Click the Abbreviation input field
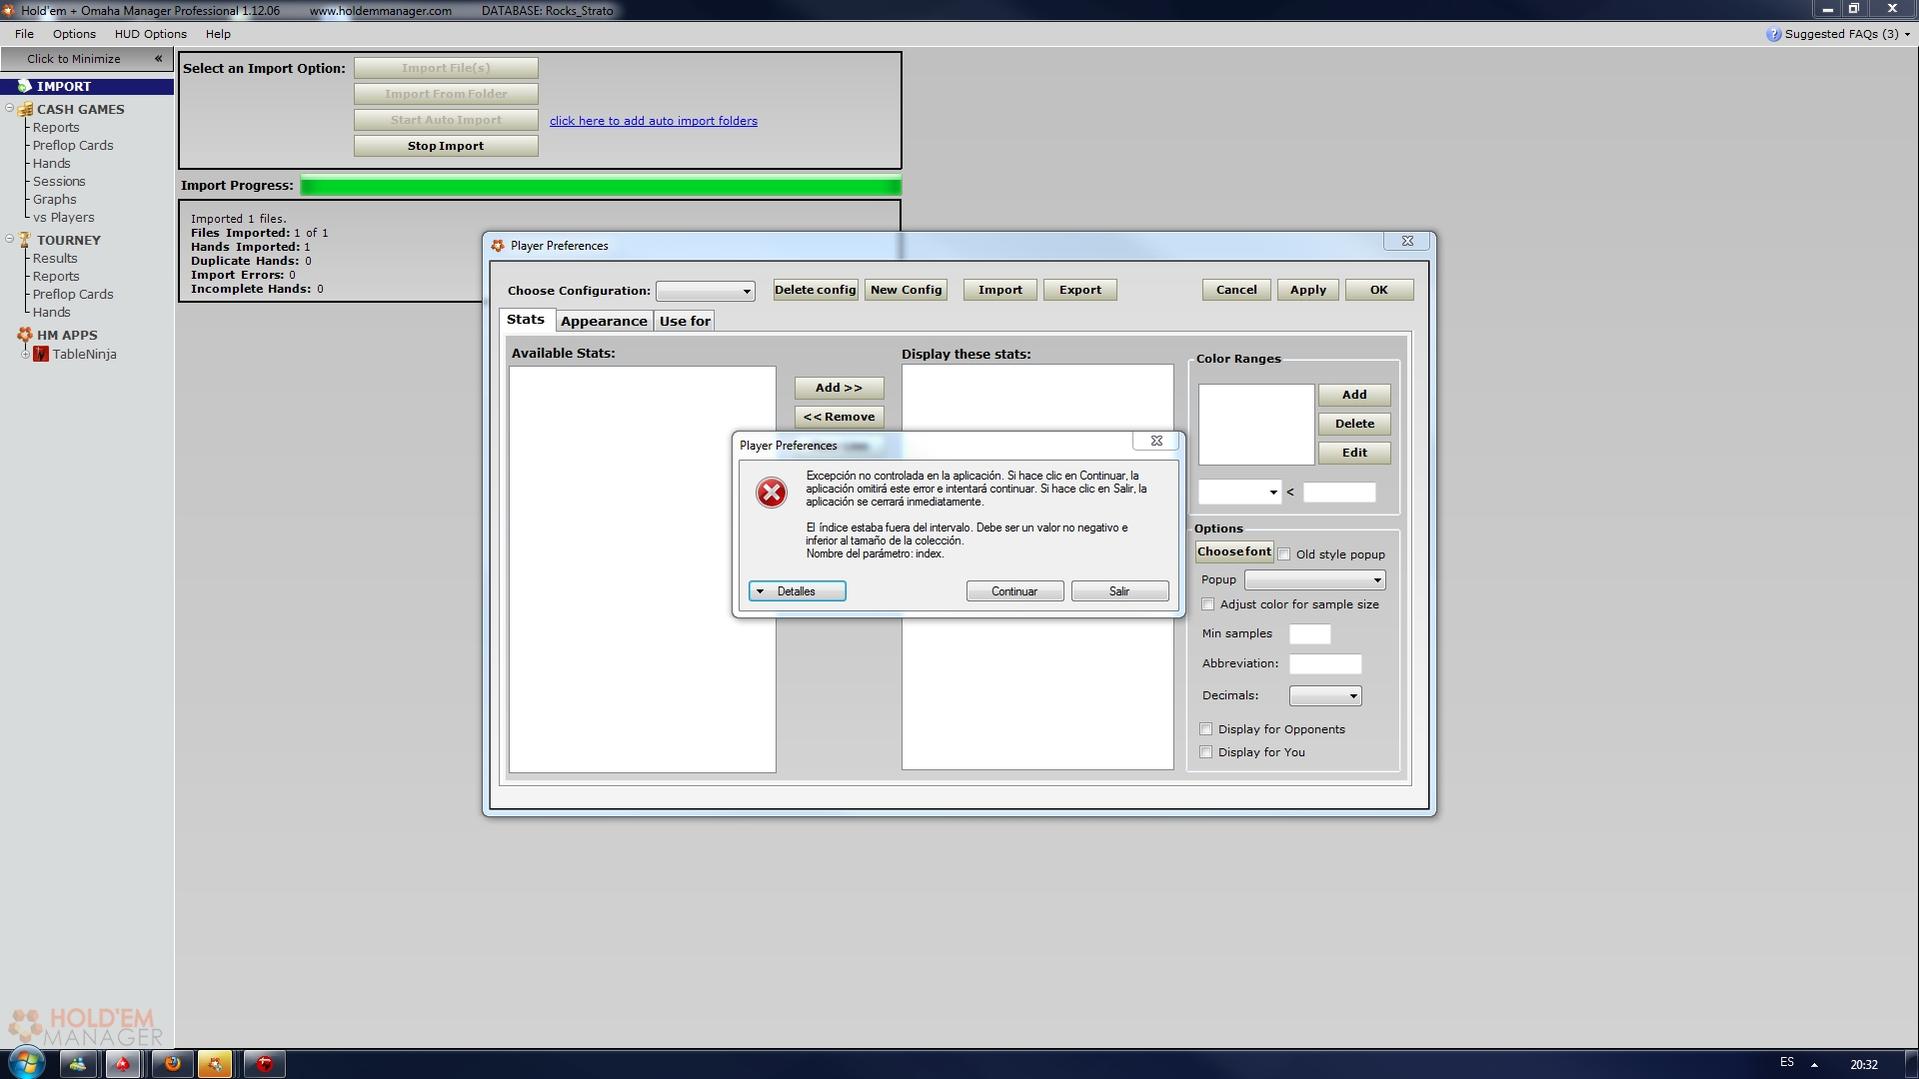Viewport: 1919px width, 1079px height. pos(1325,664)
